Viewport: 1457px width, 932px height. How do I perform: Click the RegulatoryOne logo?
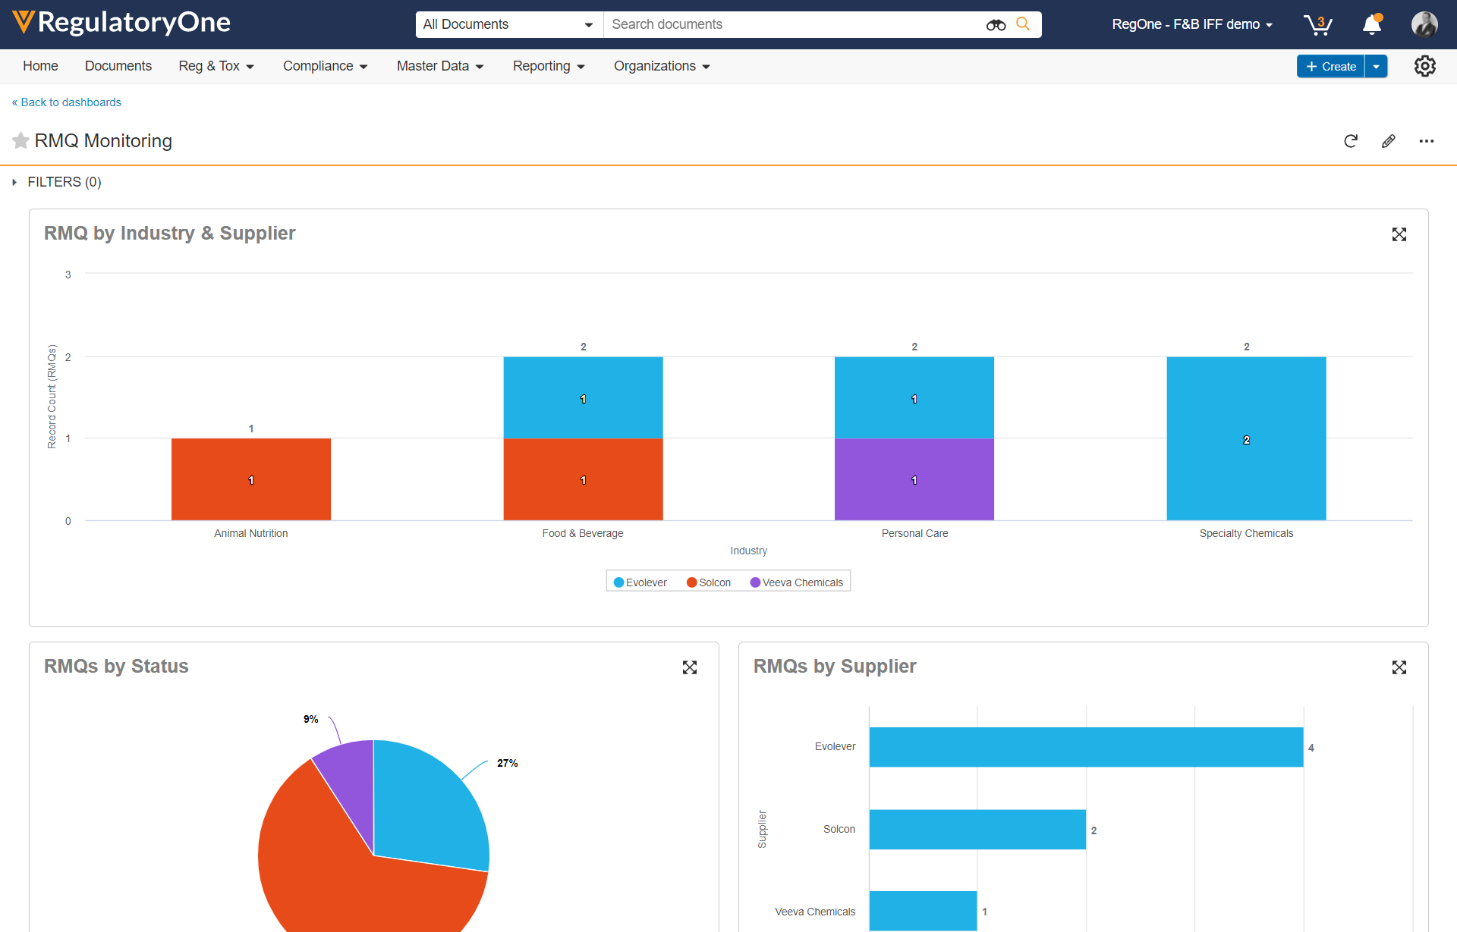click(121, 22)
